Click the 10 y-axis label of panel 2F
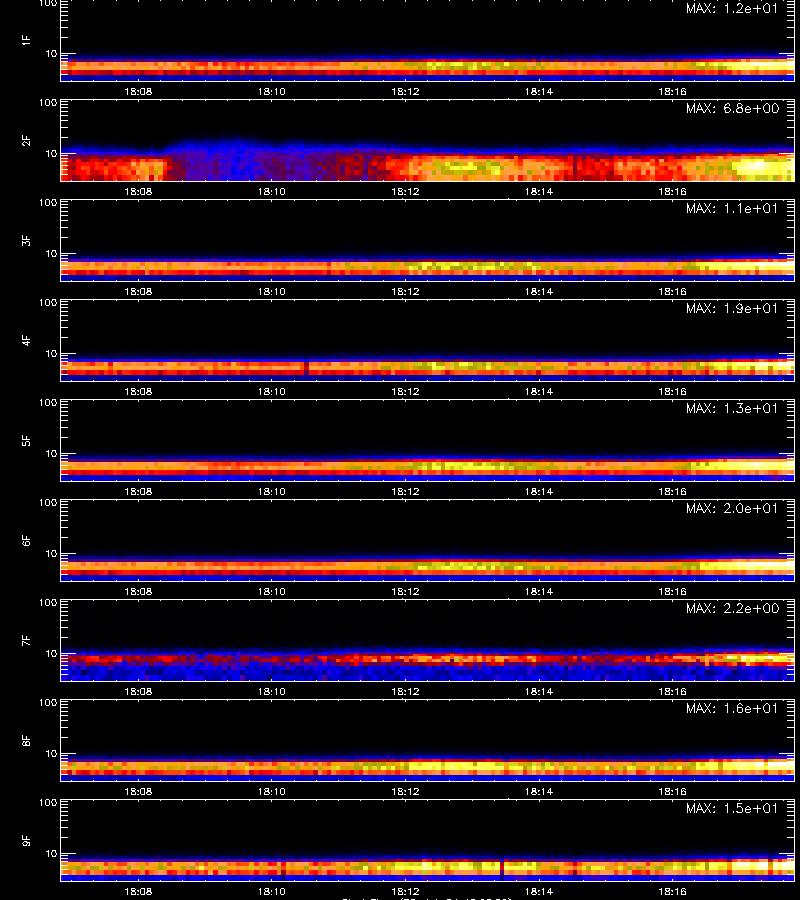Screen dimensions: 800x900 51,153
